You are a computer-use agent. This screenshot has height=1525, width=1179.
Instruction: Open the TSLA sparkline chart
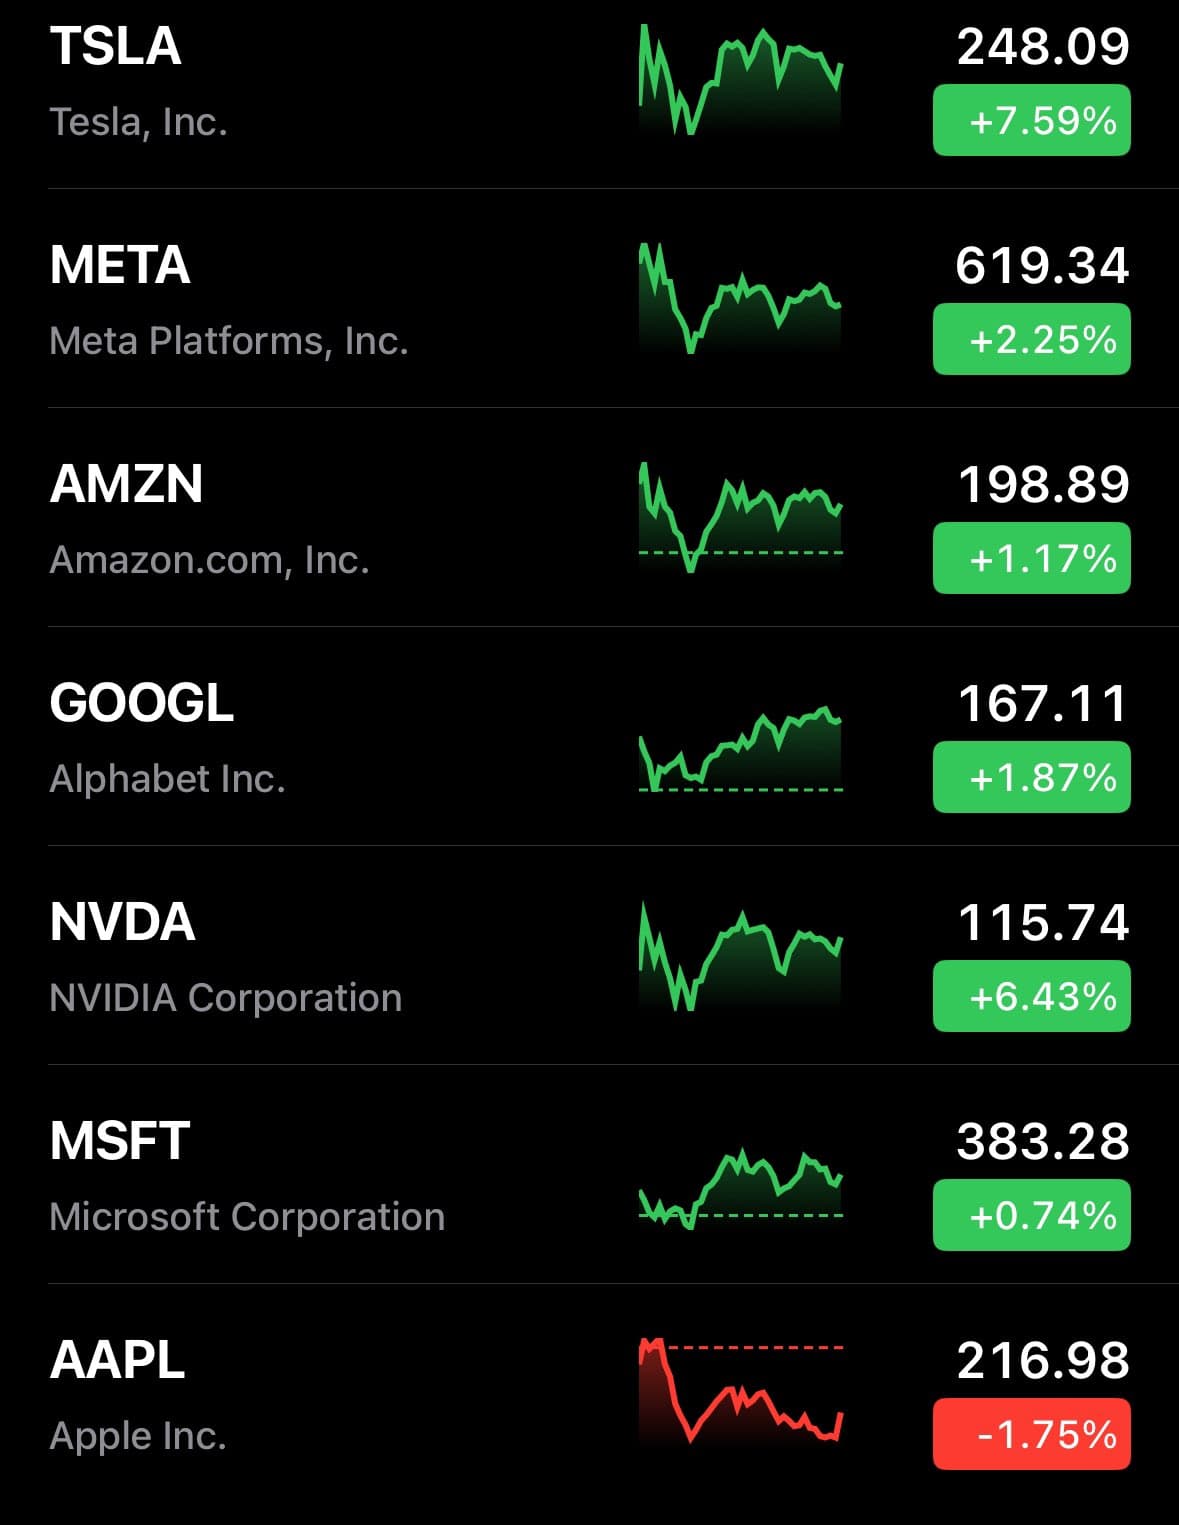741,80
